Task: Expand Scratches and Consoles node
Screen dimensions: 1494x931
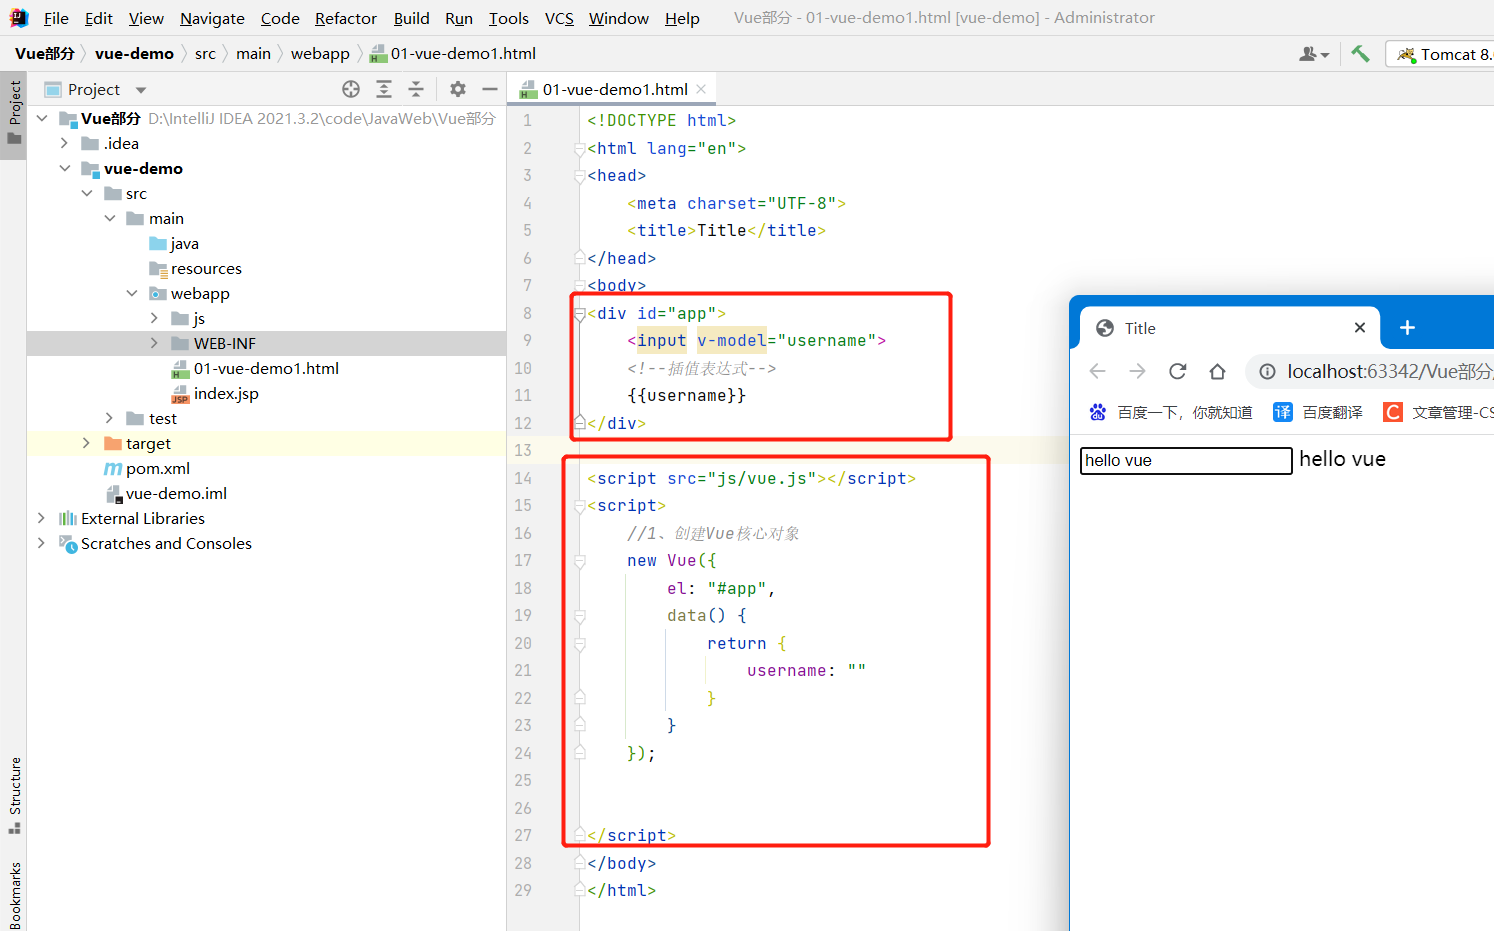Action: [x=42, y=543]
